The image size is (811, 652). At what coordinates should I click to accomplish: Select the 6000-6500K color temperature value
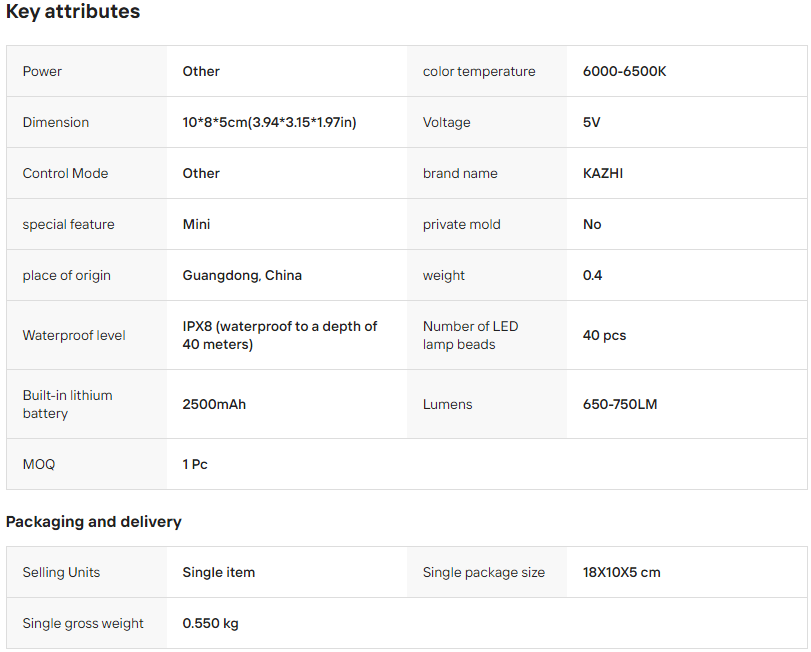(x=624, y=71)
